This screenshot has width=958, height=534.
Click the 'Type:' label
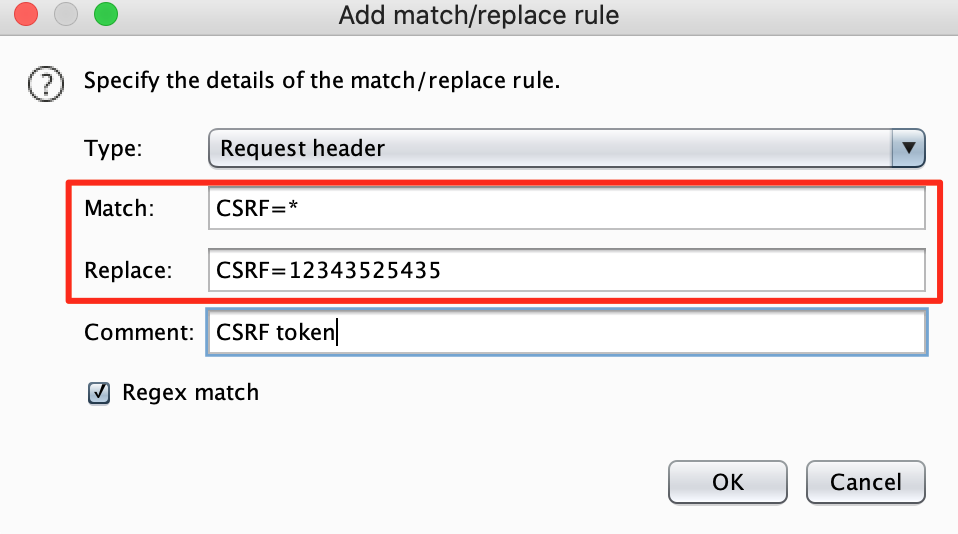(113, 149)
